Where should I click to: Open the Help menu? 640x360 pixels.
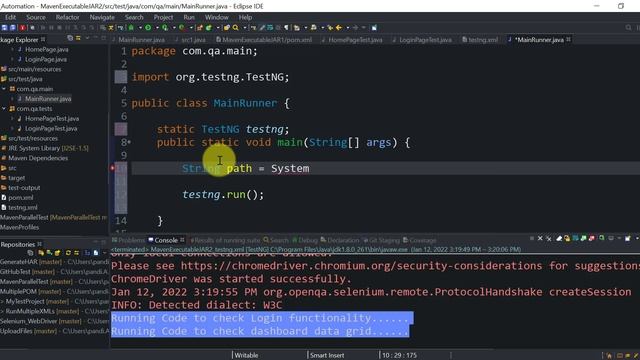245,17
